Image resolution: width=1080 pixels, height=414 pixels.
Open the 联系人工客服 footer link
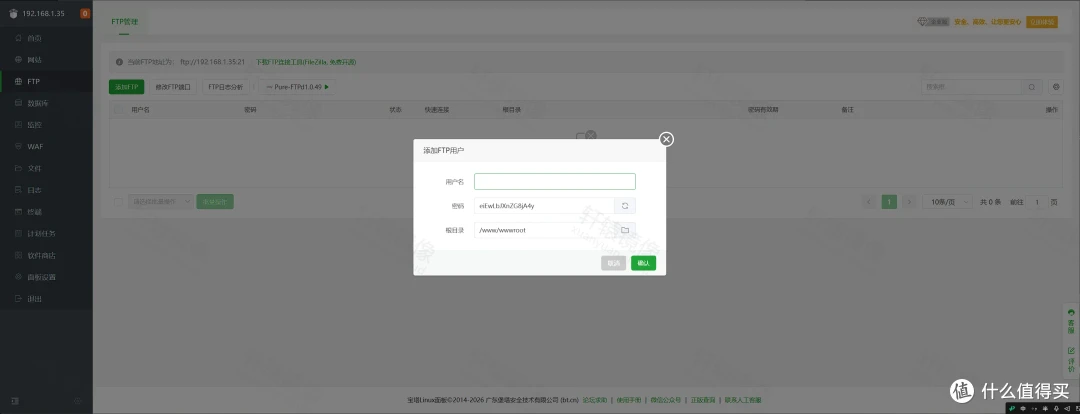click(x=742, y=400)
